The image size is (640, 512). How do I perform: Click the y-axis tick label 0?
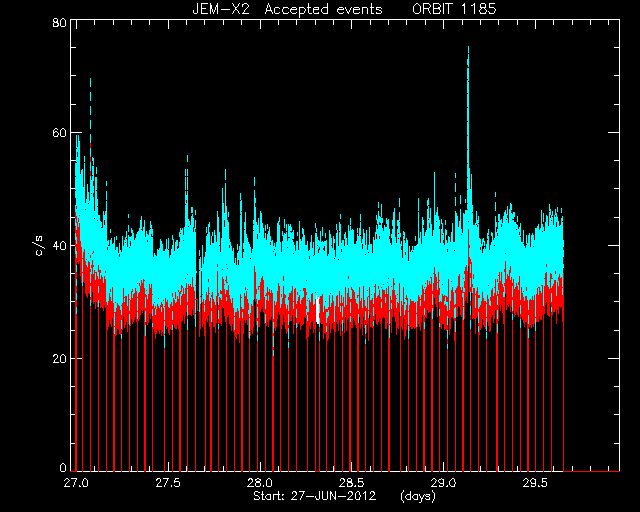coord(62,467)
